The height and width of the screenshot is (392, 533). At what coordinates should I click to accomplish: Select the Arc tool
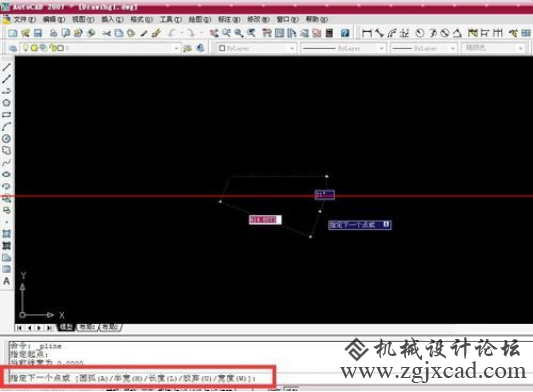[x=6, y=126]
